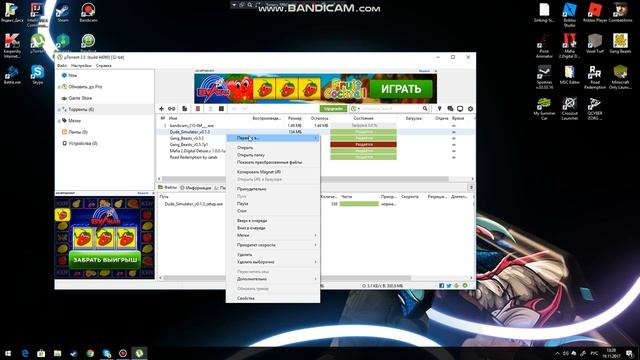Click the uTorrent icon in taskbar
640x360 pixels.
click(x=139, y=353)
